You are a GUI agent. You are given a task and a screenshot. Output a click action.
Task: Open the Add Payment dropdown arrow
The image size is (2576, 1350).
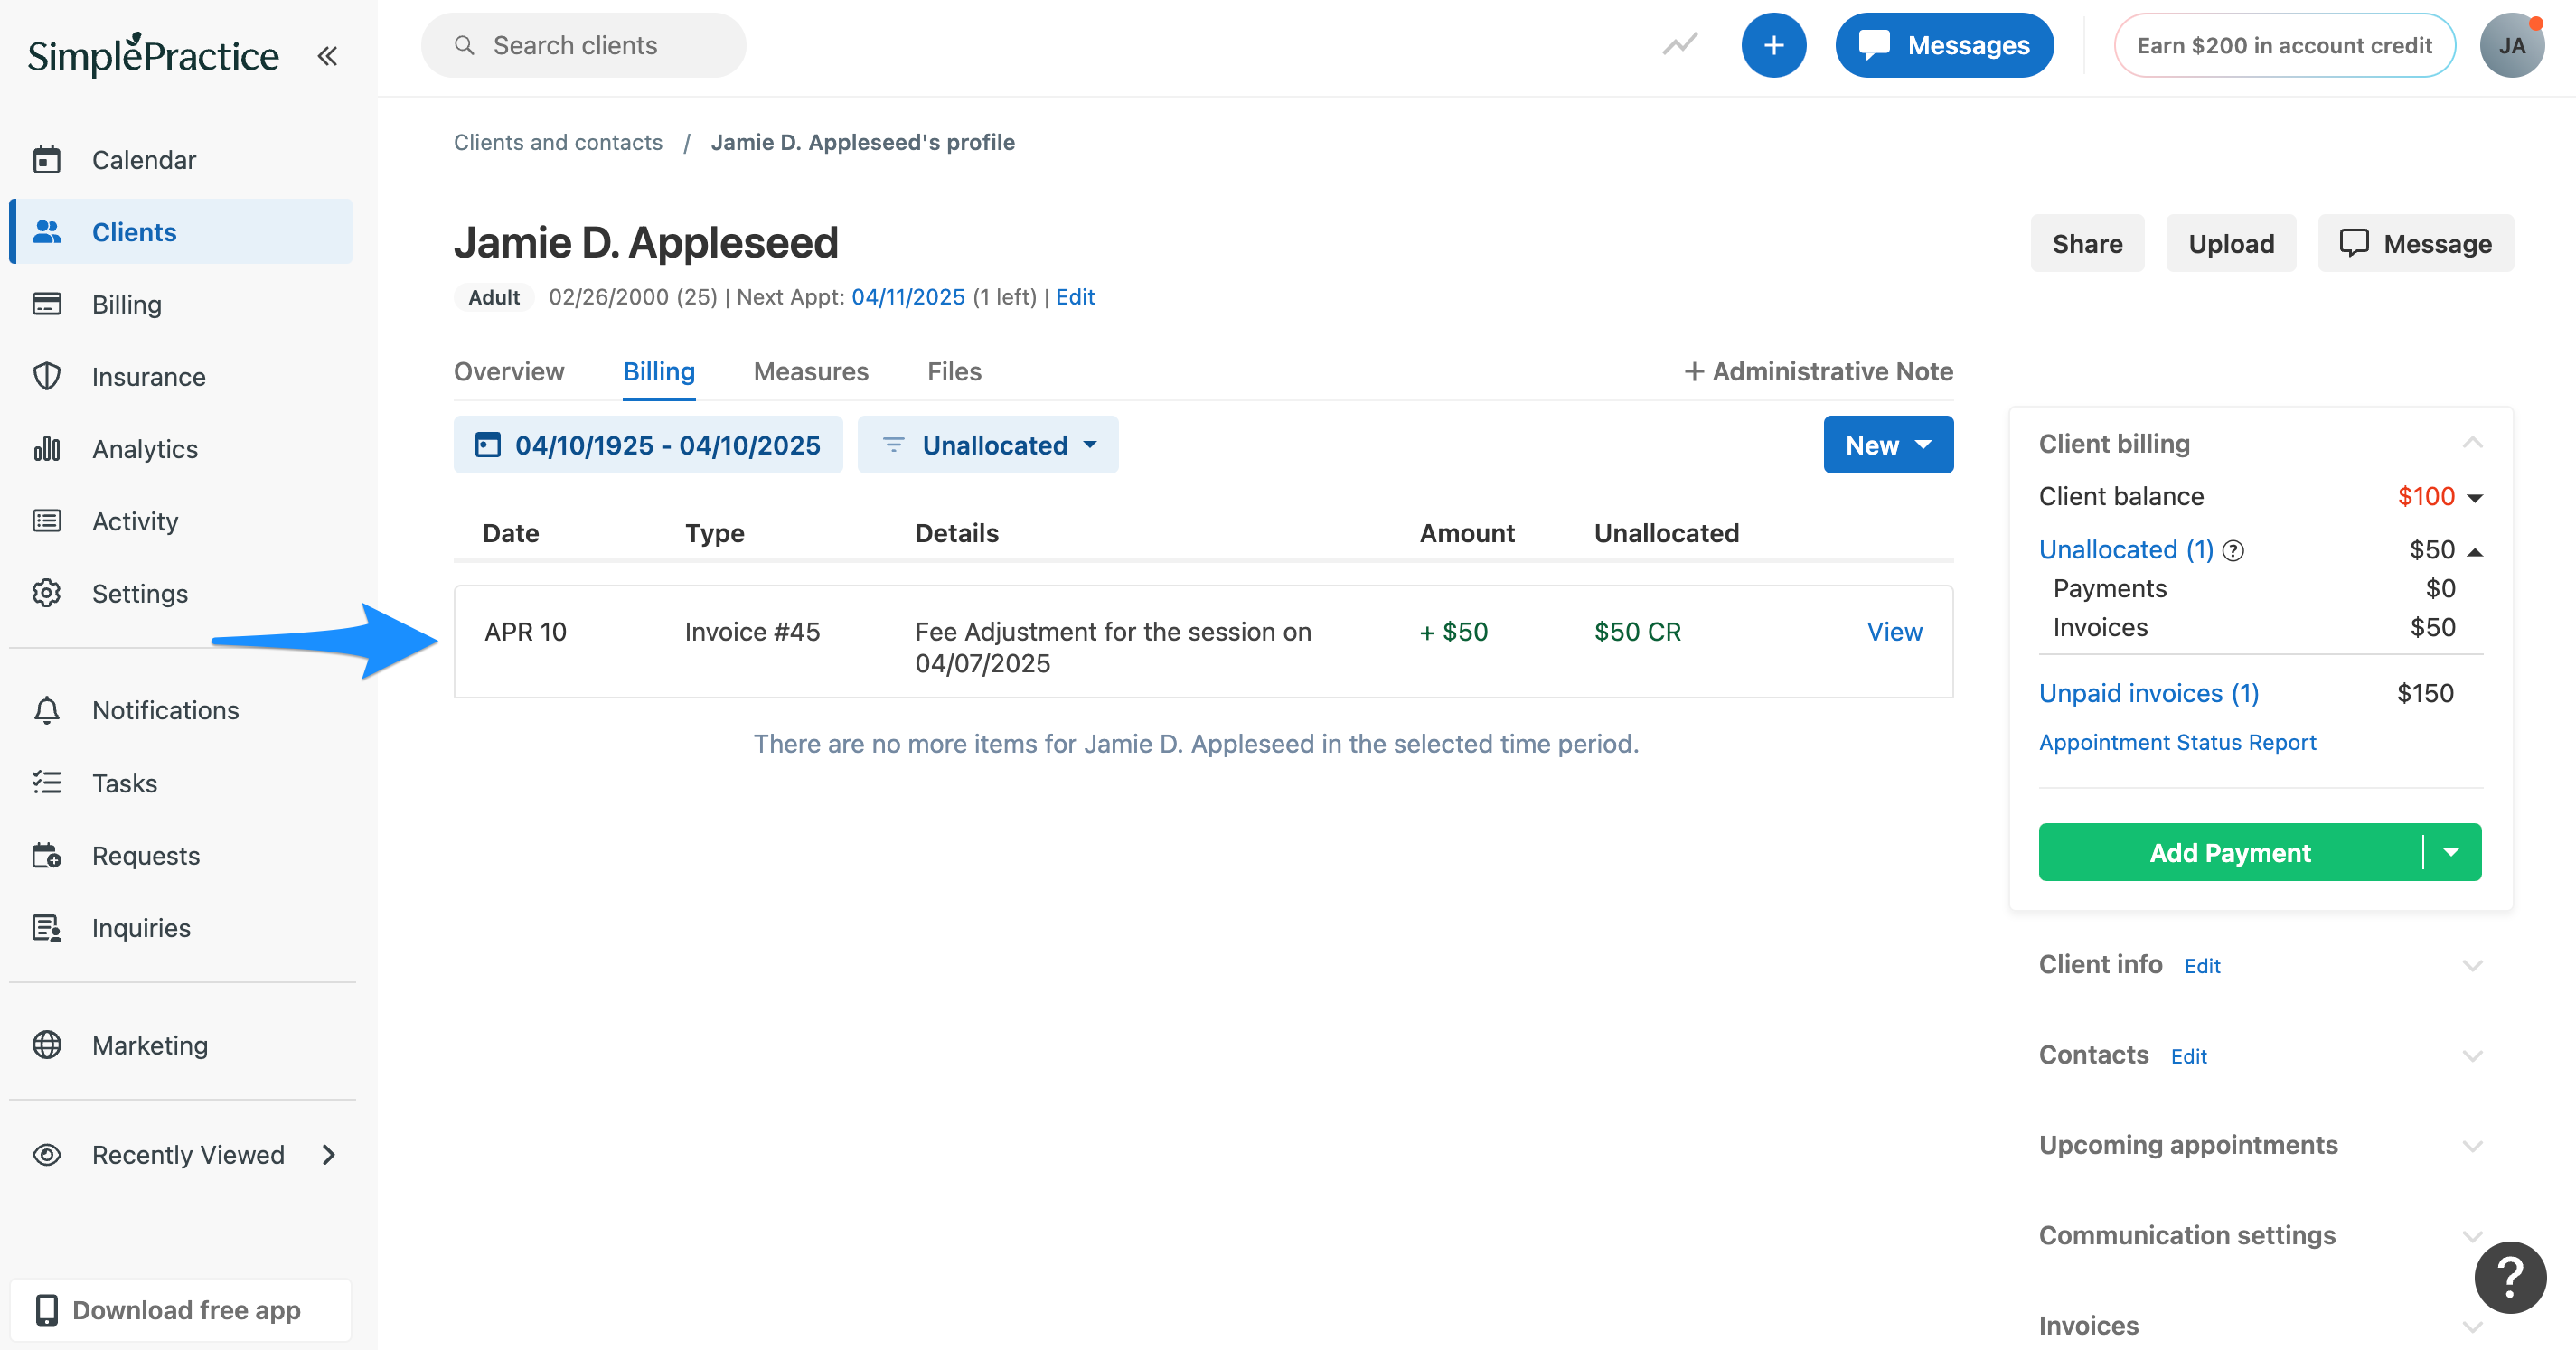pos(2452,852)
